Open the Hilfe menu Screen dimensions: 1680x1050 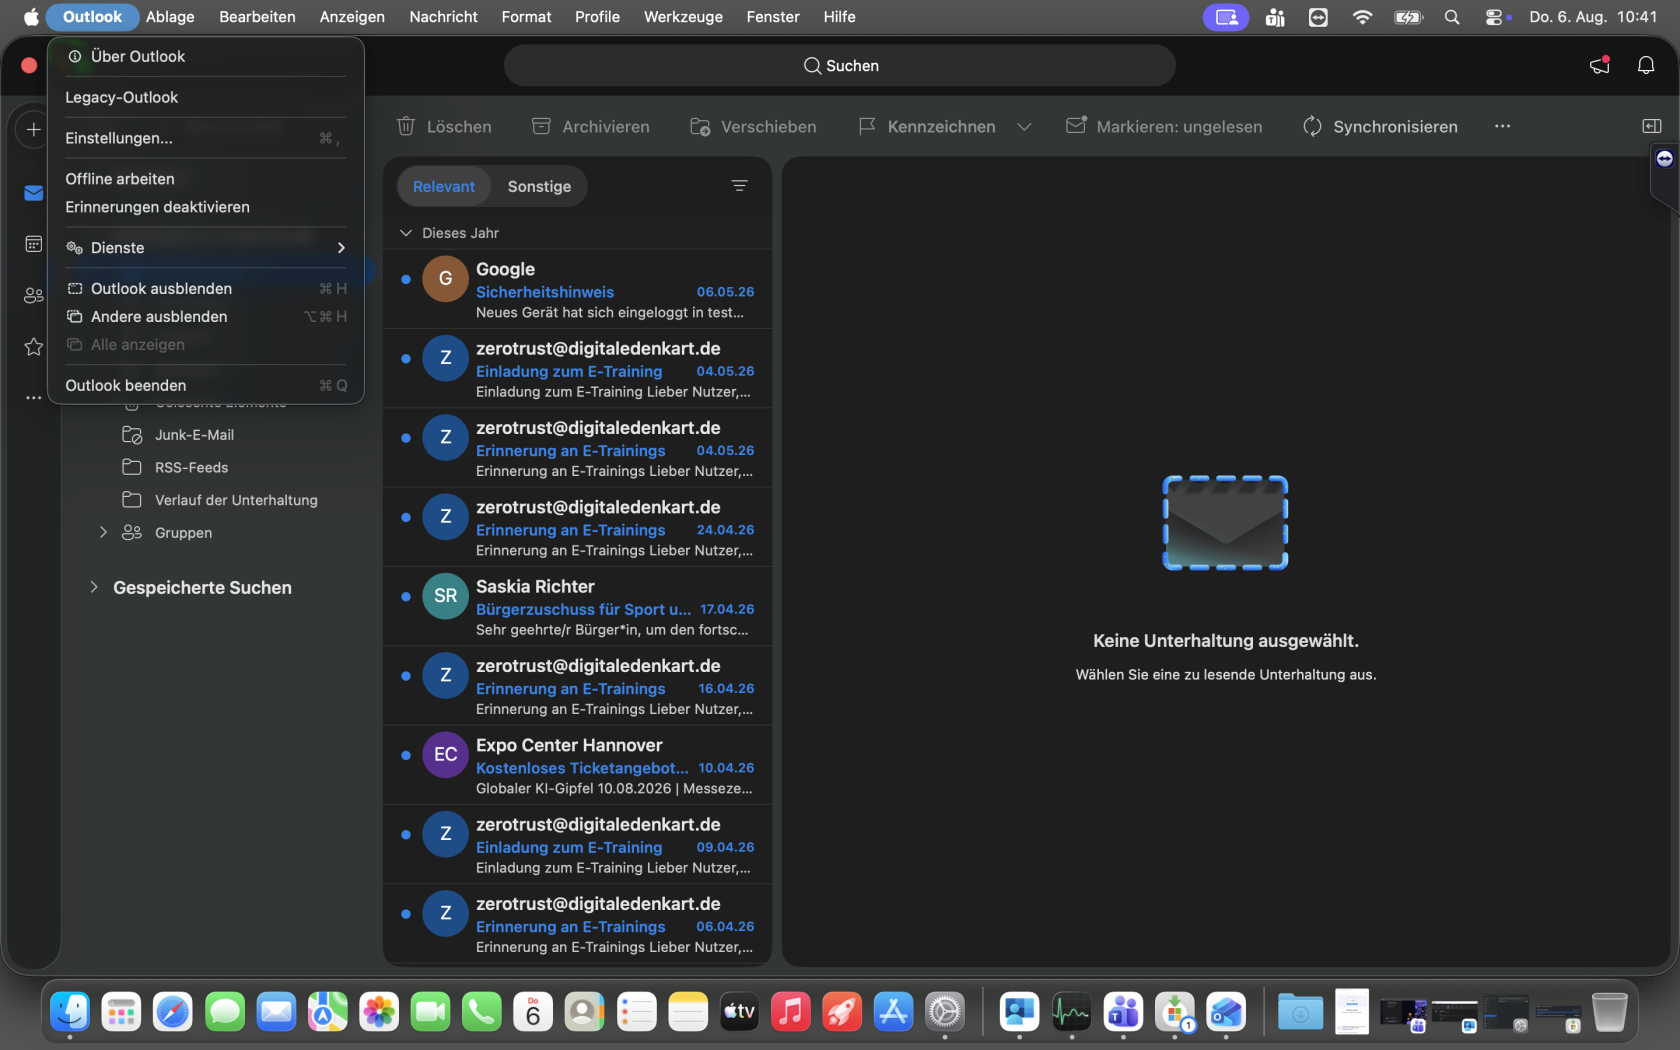(839, 17)
